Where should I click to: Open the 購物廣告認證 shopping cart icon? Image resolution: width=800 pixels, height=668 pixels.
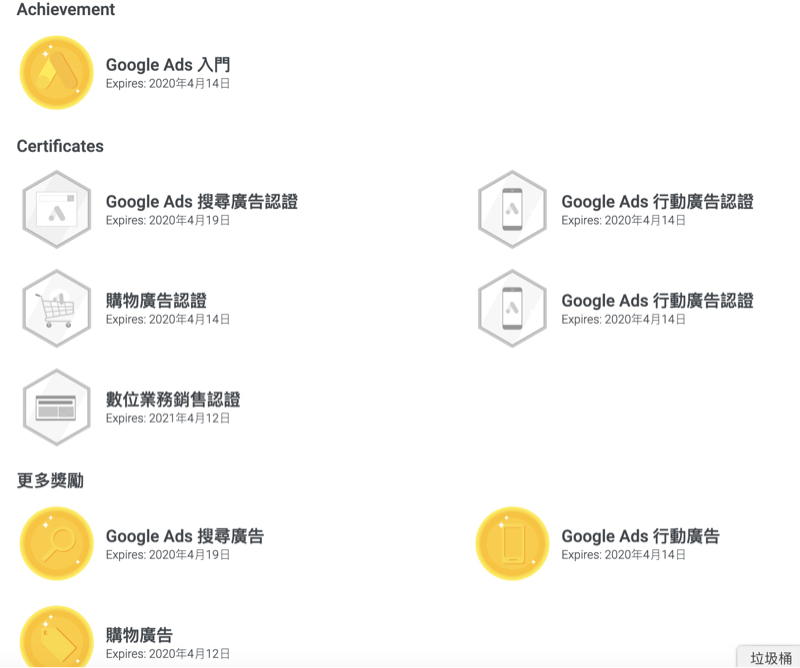[x=57, y=307]
